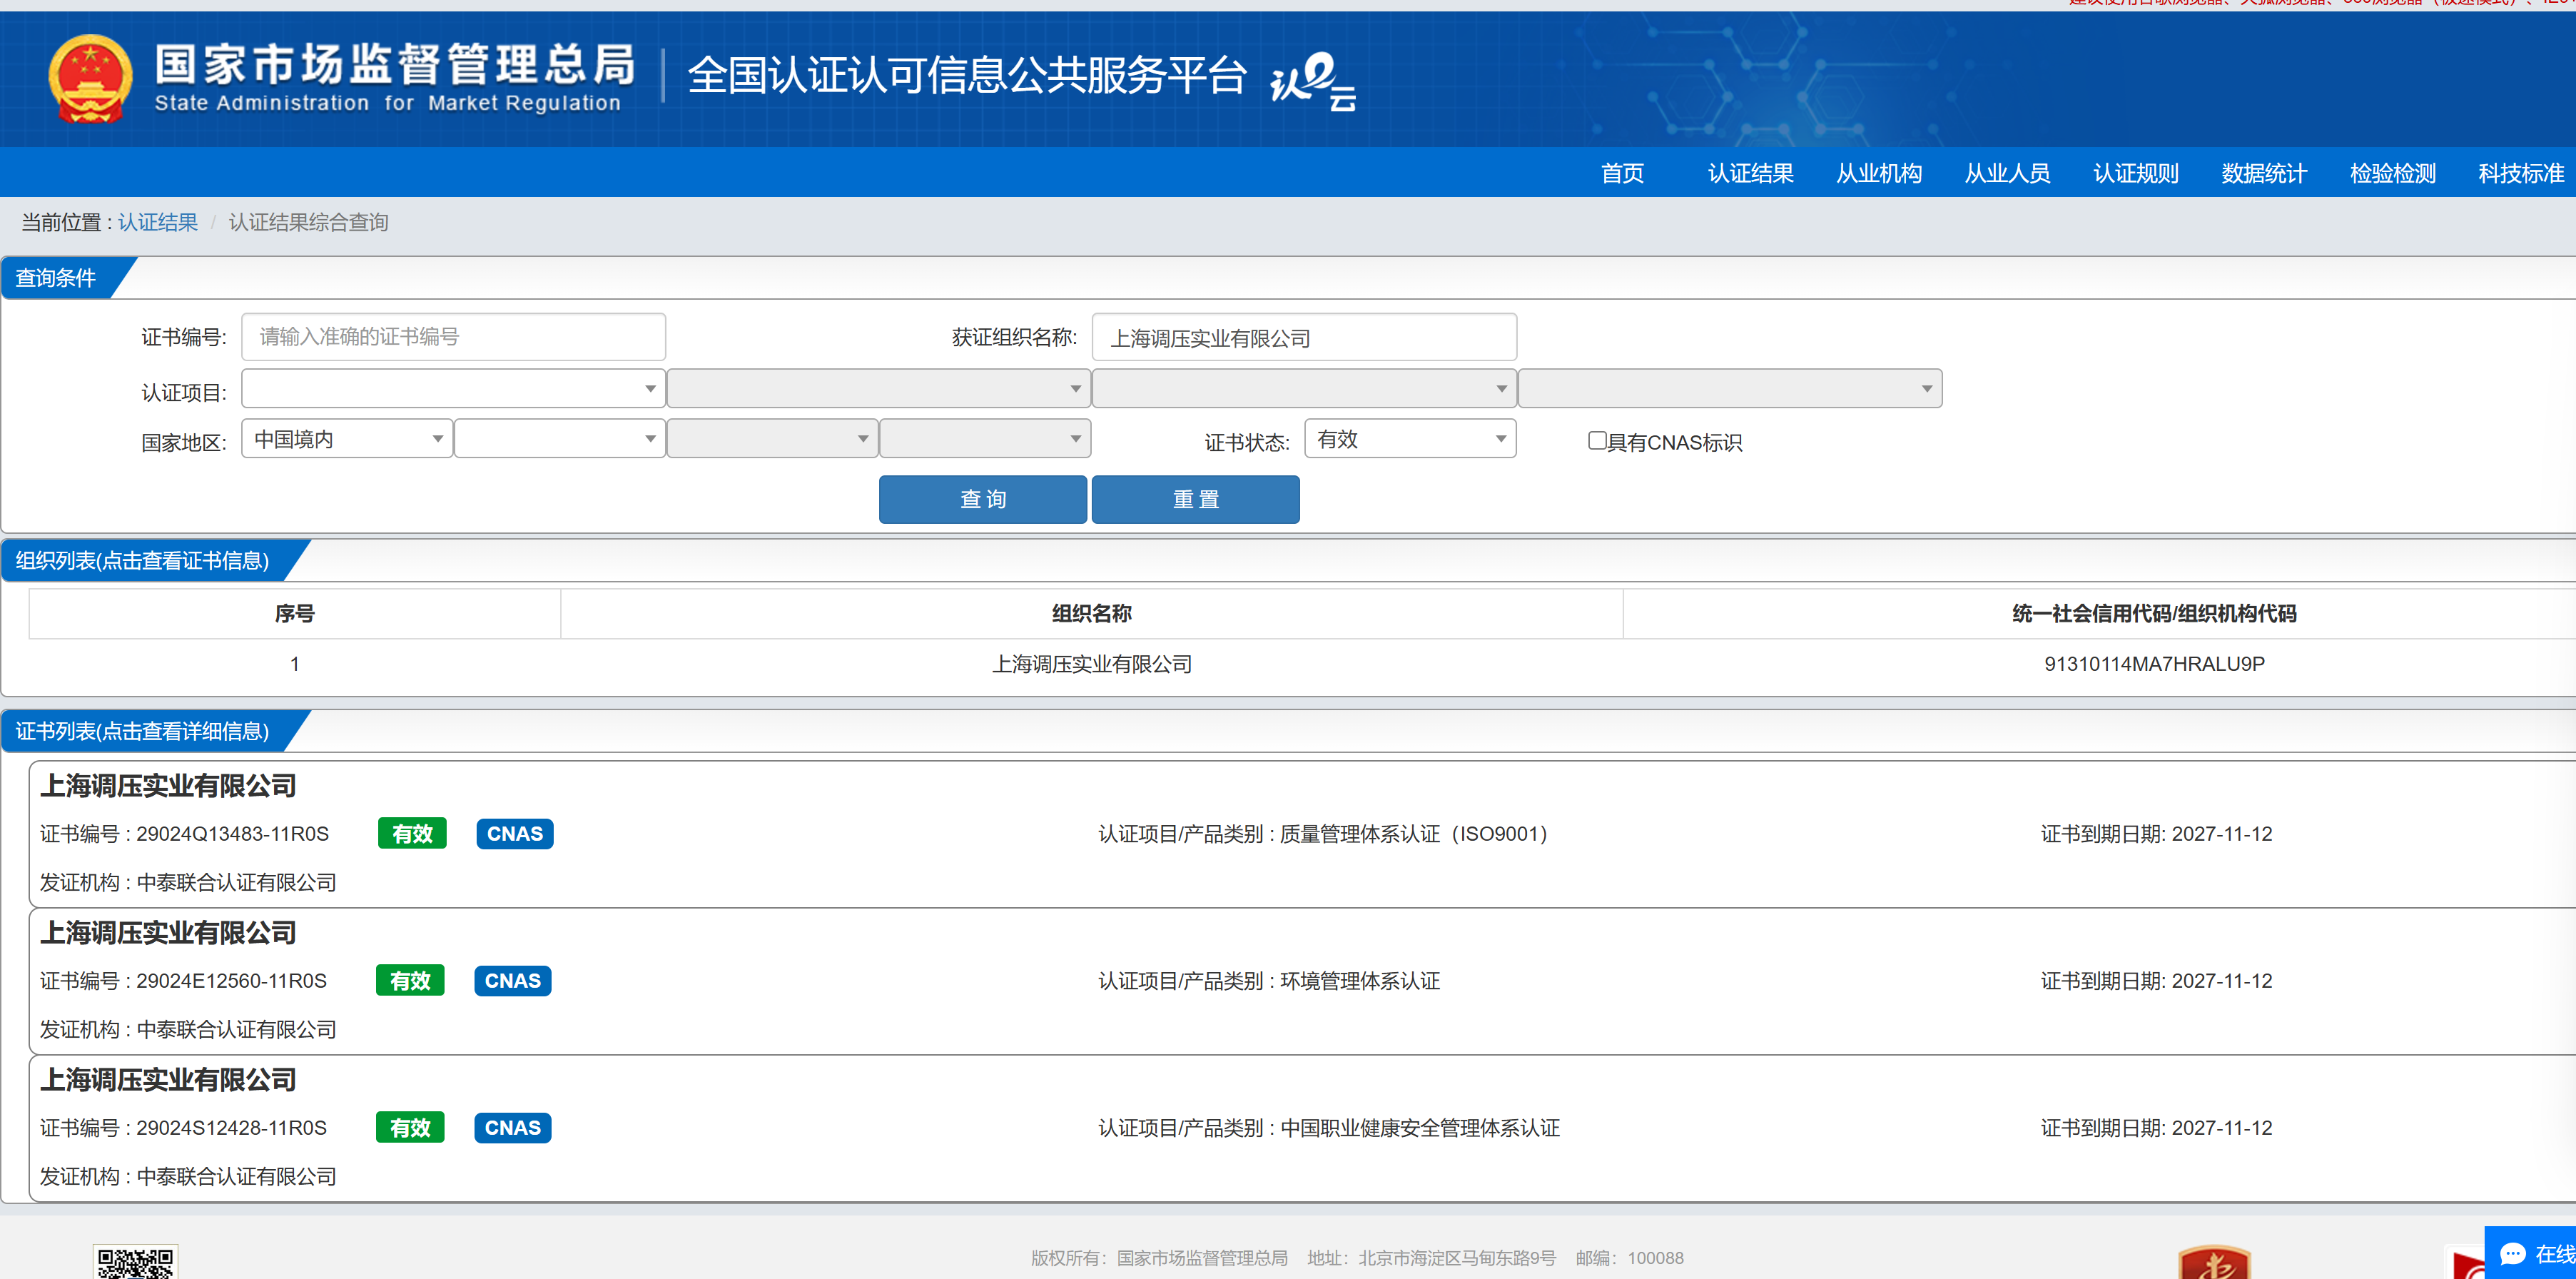2576x1279 pixels.
Task: Click credit code 91310114MA7HRALU9P
Action: (2154, 664)
